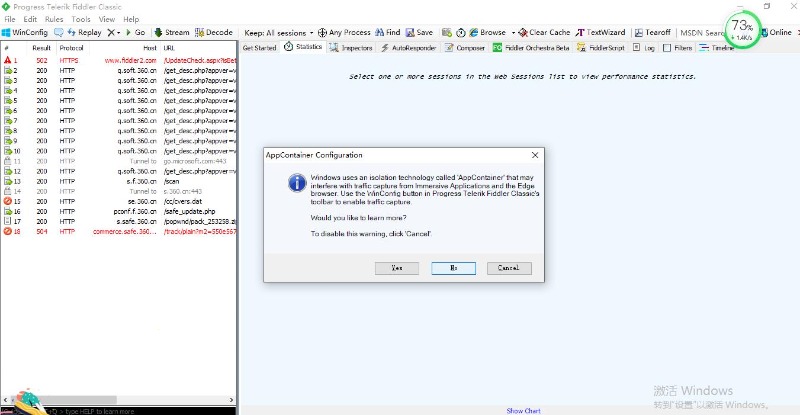Switch to the AutoResponder tab
Image resolution: width=800 pixels, height=415 pixels.
pos(409,47)
